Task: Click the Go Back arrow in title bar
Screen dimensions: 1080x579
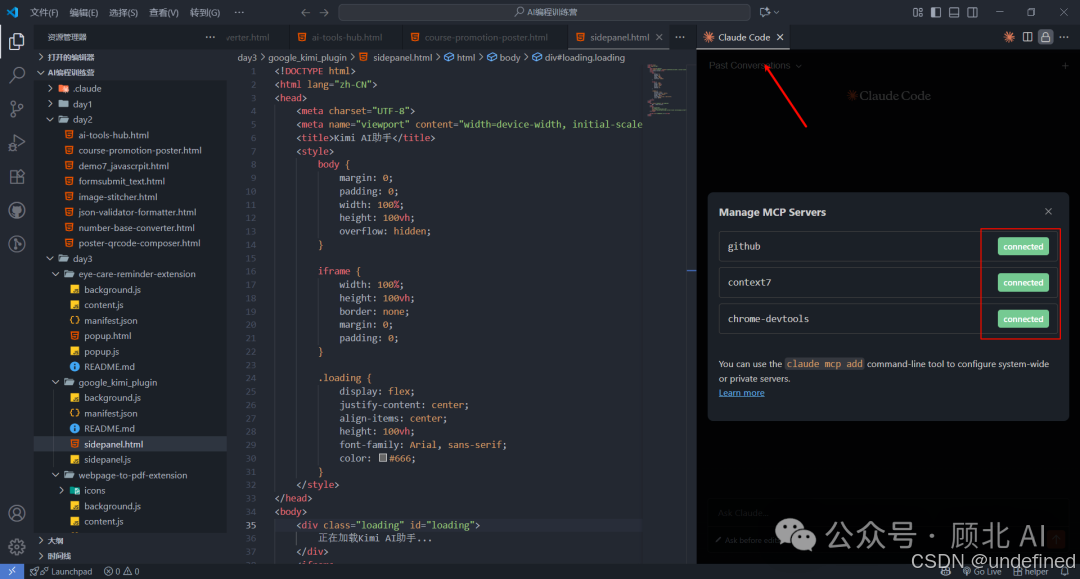Action: (305, 12)
